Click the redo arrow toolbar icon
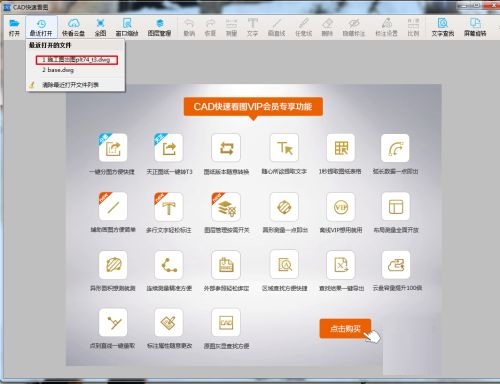 tap(210, 23)
